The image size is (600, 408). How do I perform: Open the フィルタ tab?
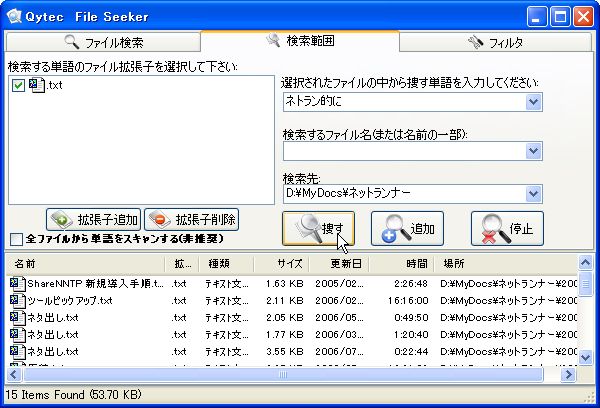495,42
